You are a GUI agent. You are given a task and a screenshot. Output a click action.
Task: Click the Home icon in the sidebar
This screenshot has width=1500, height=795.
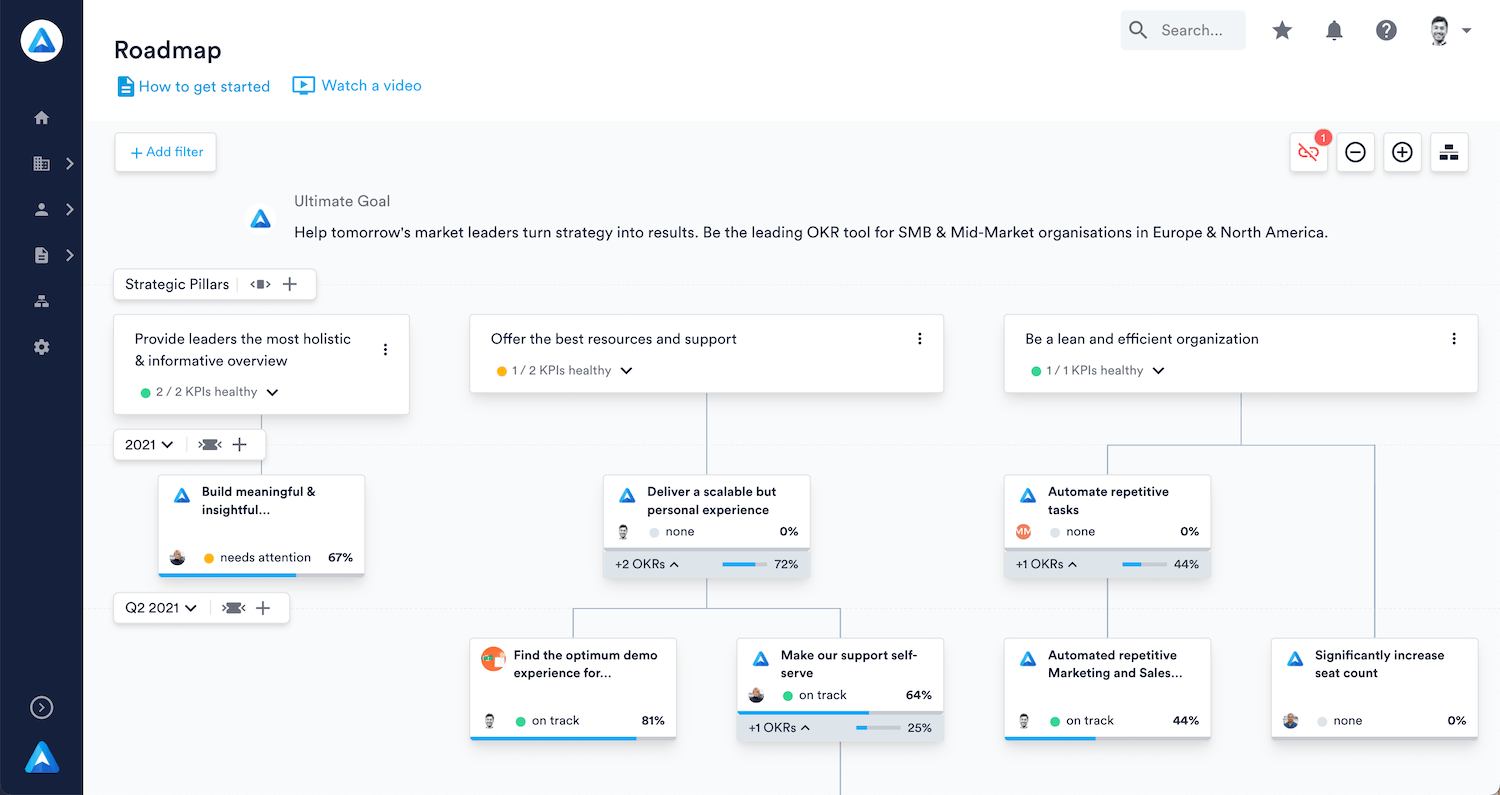(x=41, y=118)
